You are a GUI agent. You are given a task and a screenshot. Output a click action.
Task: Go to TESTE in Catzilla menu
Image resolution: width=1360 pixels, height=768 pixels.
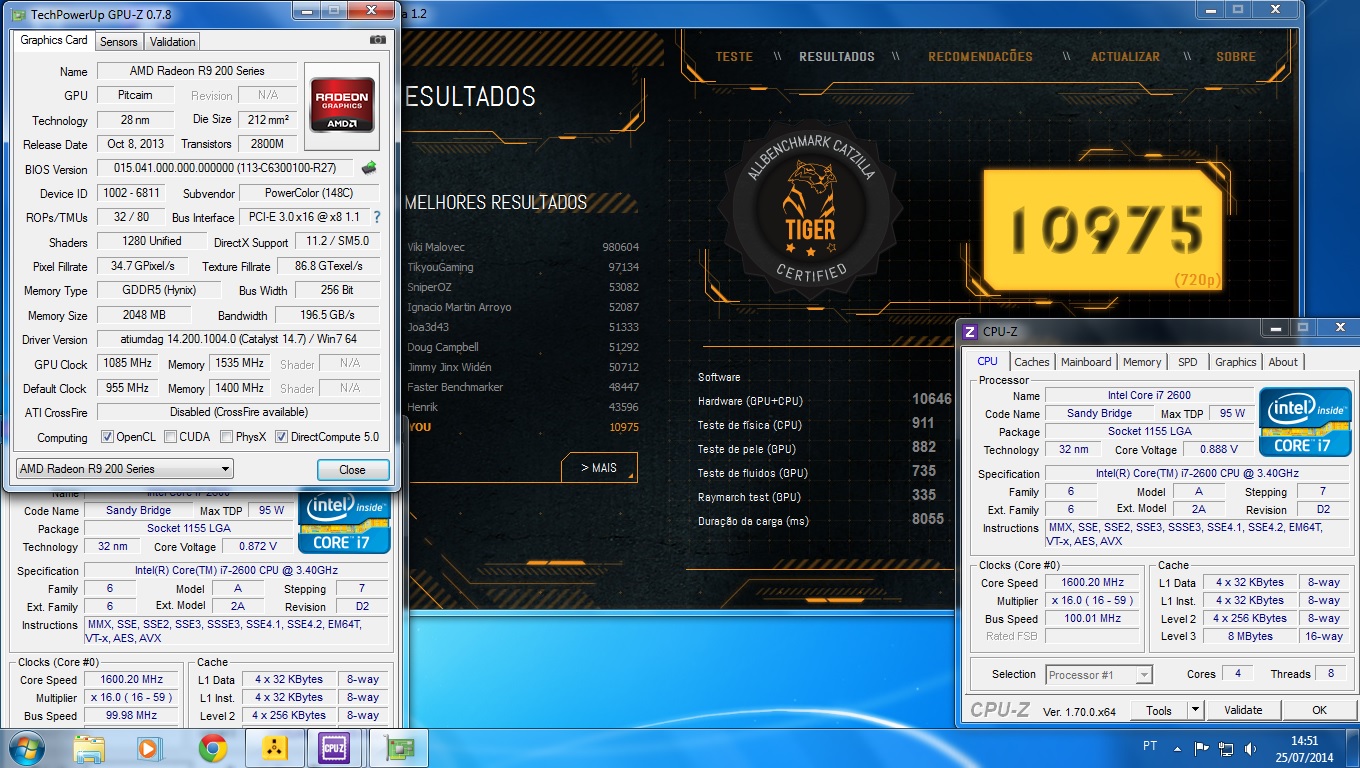click(734, 57)
